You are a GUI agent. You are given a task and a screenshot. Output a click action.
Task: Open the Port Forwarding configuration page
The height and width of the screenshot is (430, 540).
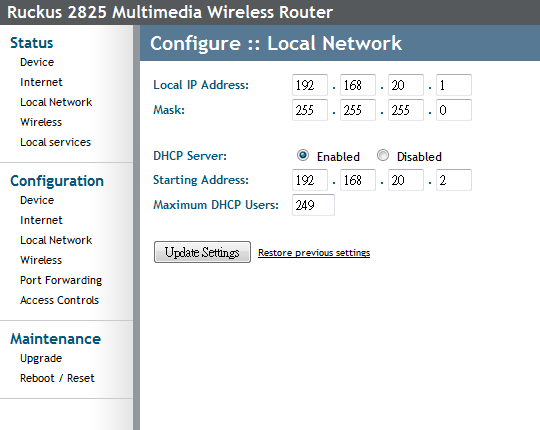[61, 280]
